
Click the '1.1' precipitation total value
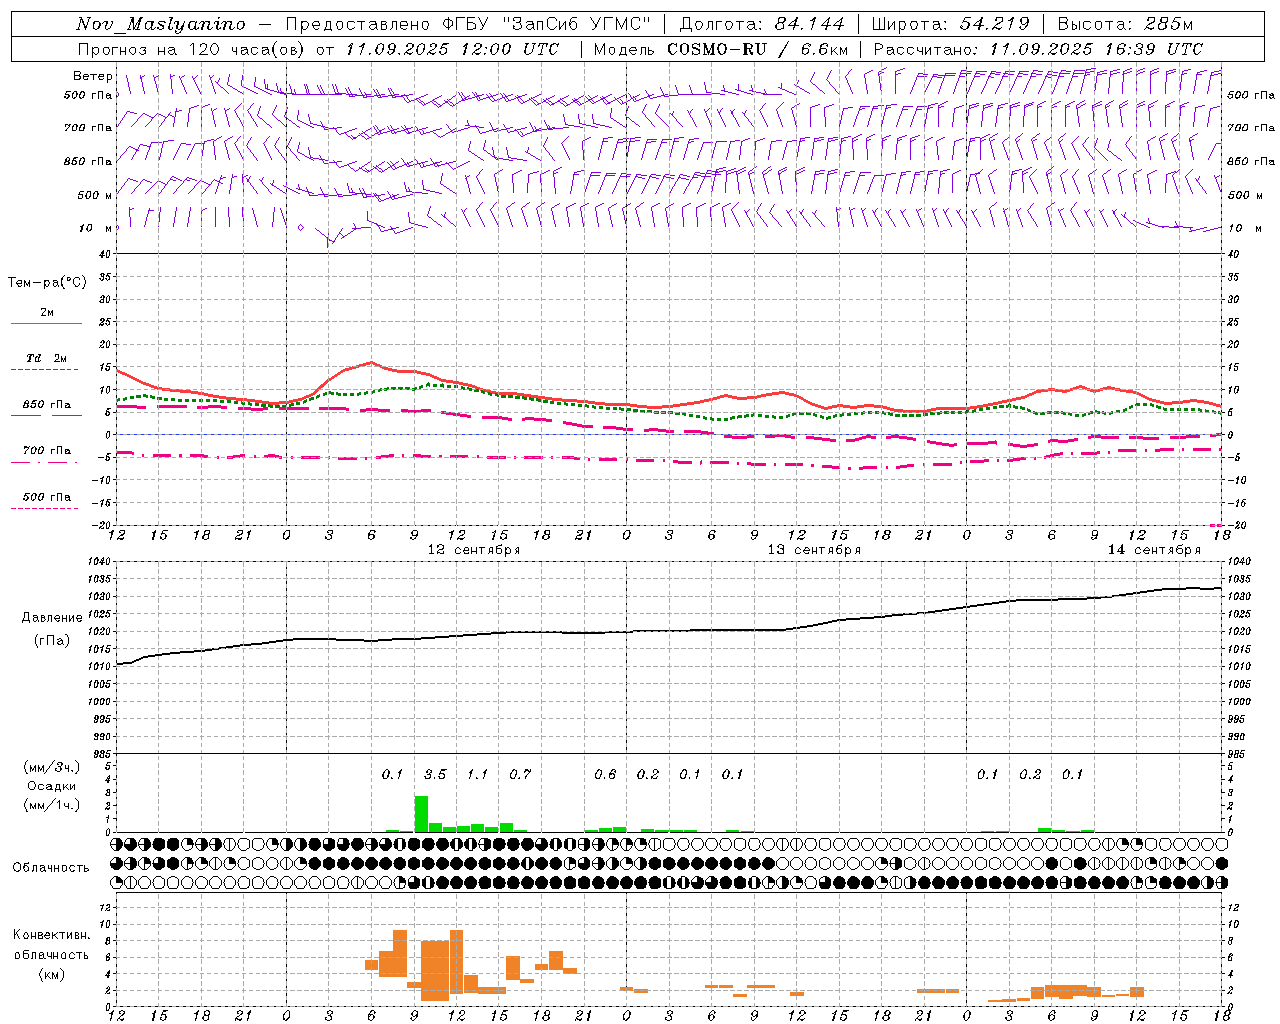[x=477, y=775]
